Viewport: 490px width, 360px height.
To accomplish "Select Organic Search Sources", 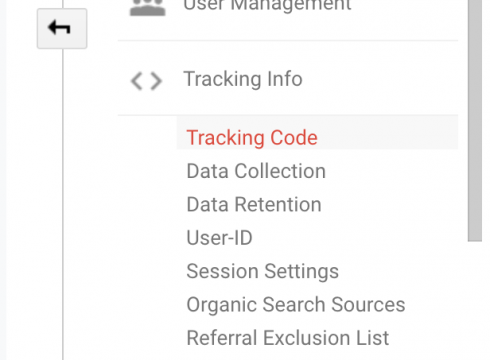I will click(x=296, y=305).
